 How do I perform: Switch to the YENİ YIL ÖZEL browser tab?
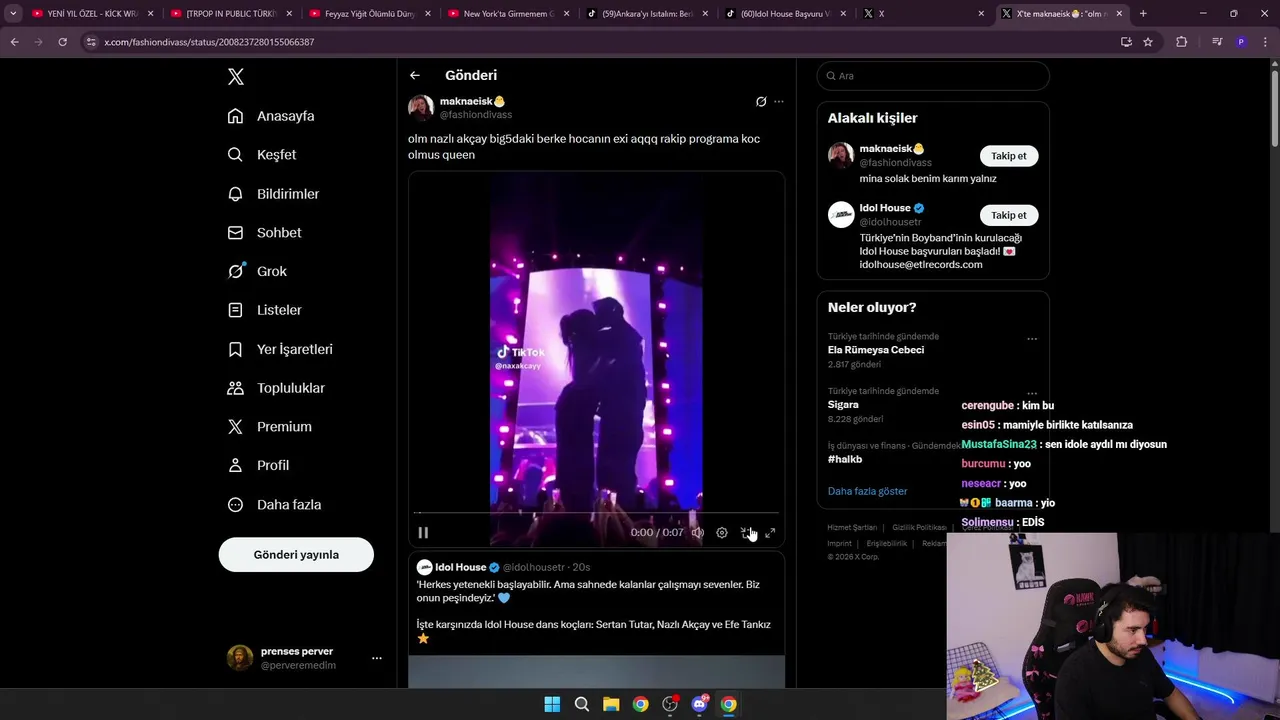click(x=90, y=14)
